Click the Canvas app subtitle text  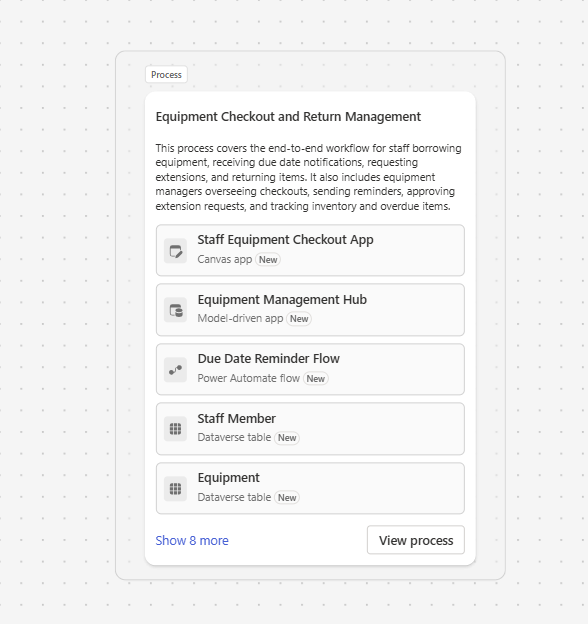point(225,259)
